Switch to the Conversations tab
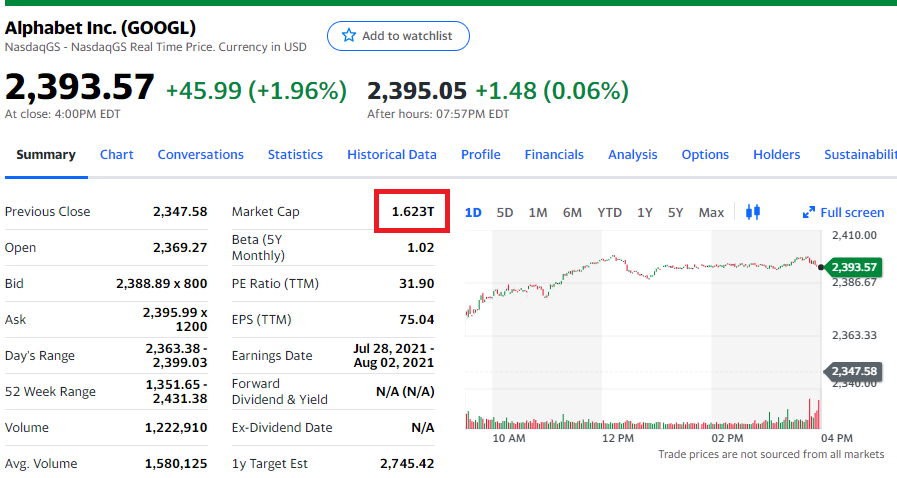Image resolution: width=897 pixels, height=478 pixels. (200, 154)
